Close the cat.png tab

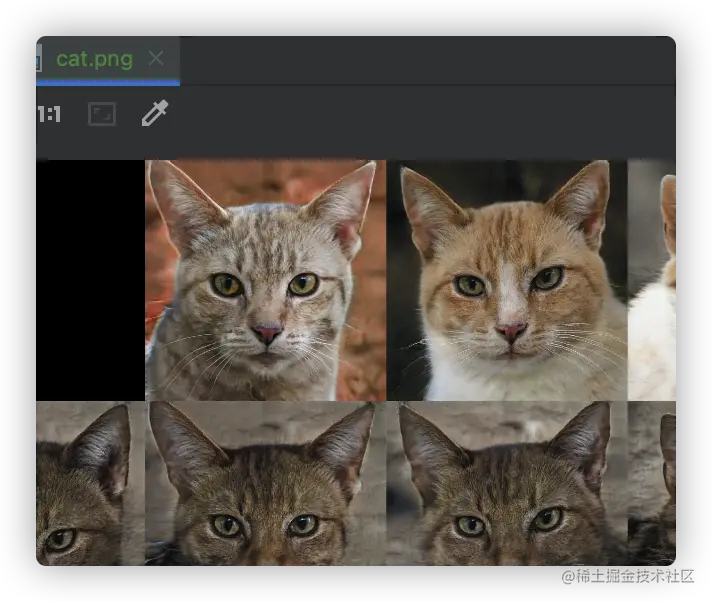156,59
